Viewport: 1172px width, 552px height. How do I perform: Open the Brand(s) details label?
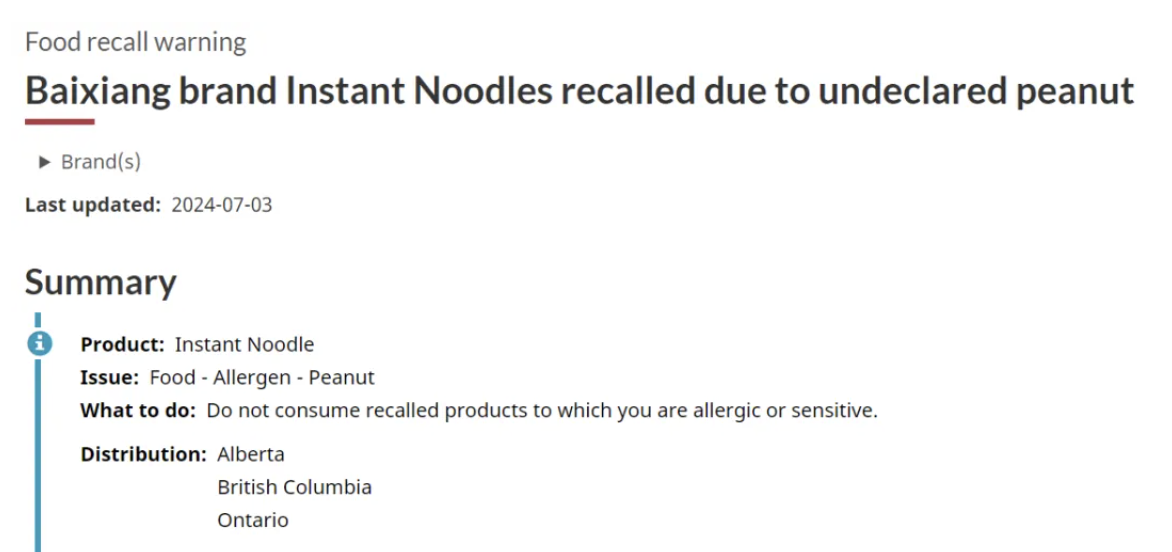[101, 161]
